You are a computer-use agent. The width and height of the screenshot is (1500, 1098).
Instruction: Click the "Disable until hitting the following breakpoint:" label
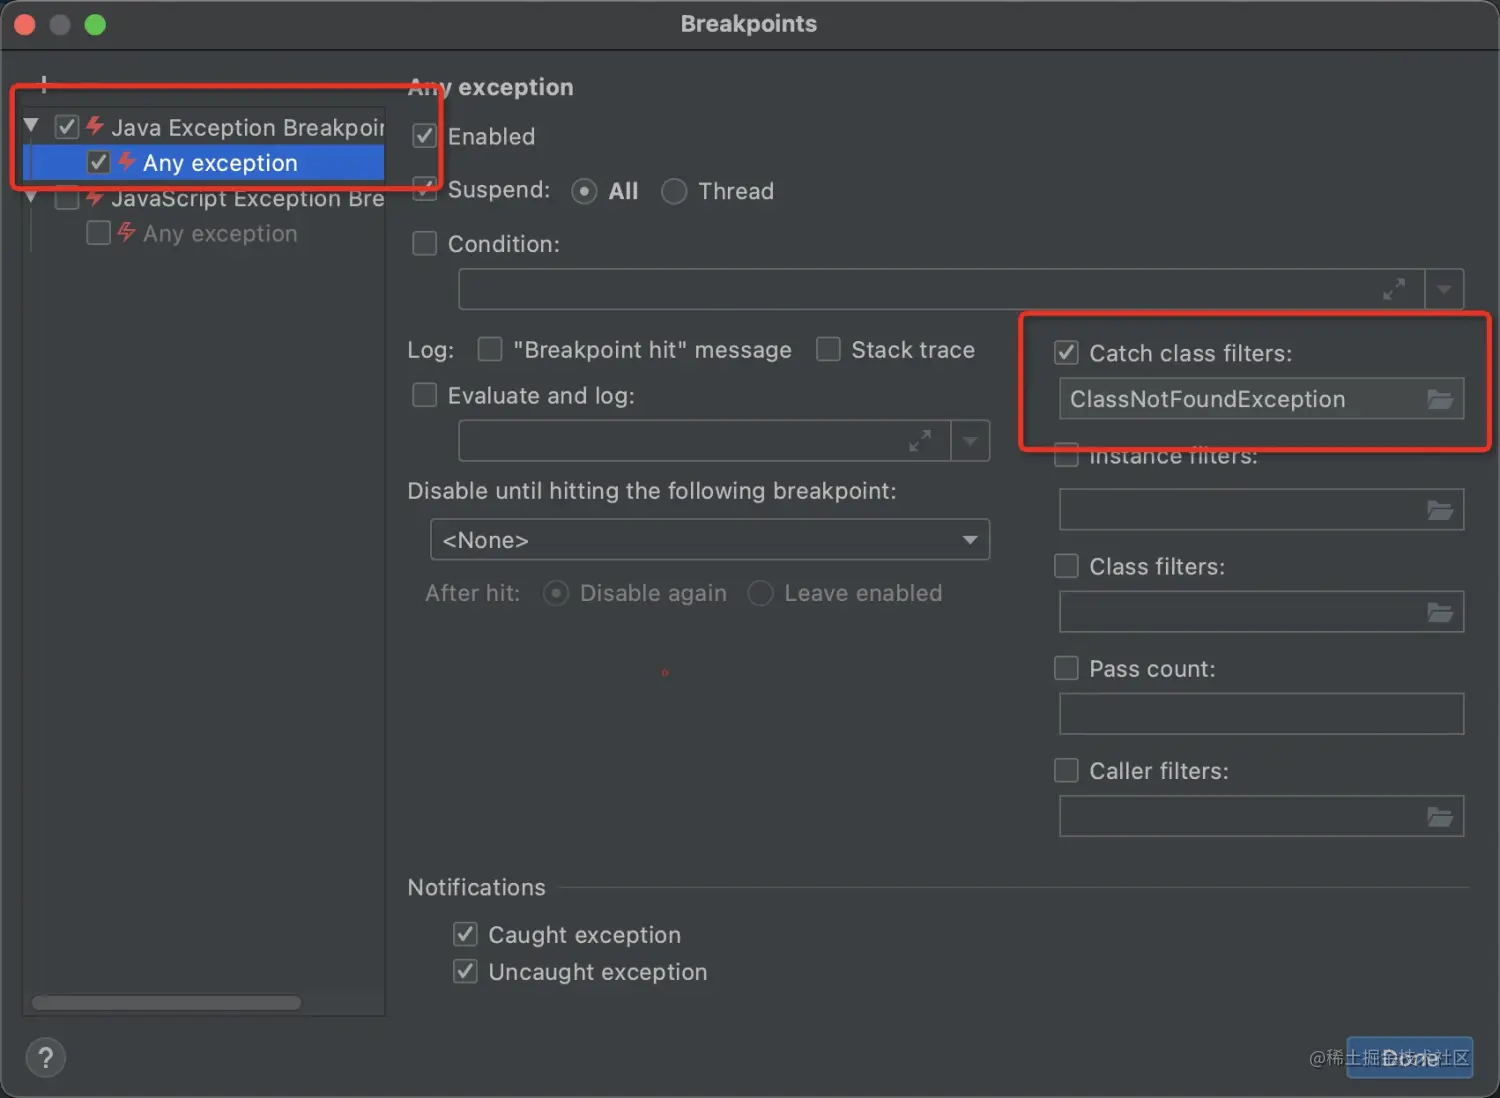coord(652,491)
